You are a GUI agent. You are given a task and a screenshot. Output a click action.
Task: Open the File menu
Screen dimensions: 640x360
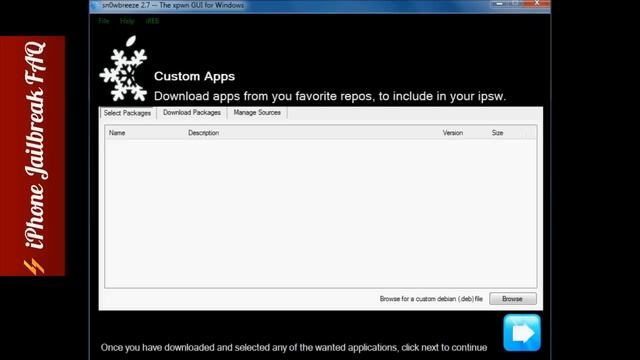[104, 21]
